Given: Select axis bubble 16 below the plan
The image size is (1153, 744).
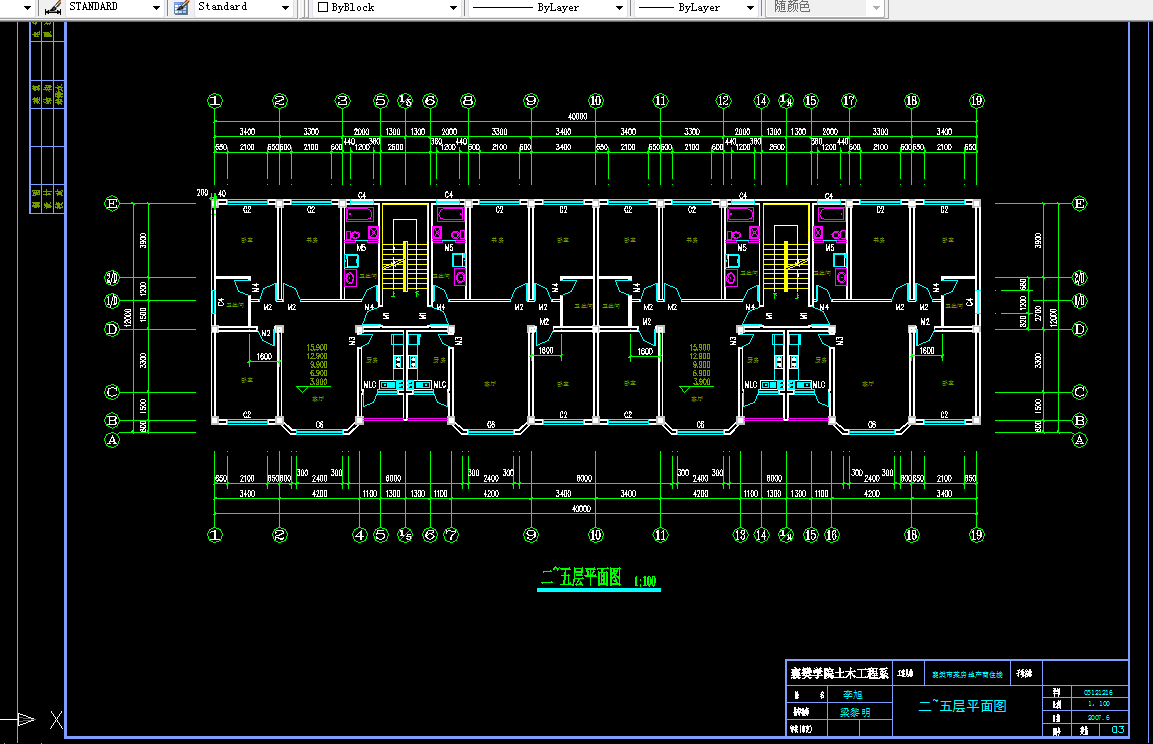Looking at the screenshot, I should (832, 535).
